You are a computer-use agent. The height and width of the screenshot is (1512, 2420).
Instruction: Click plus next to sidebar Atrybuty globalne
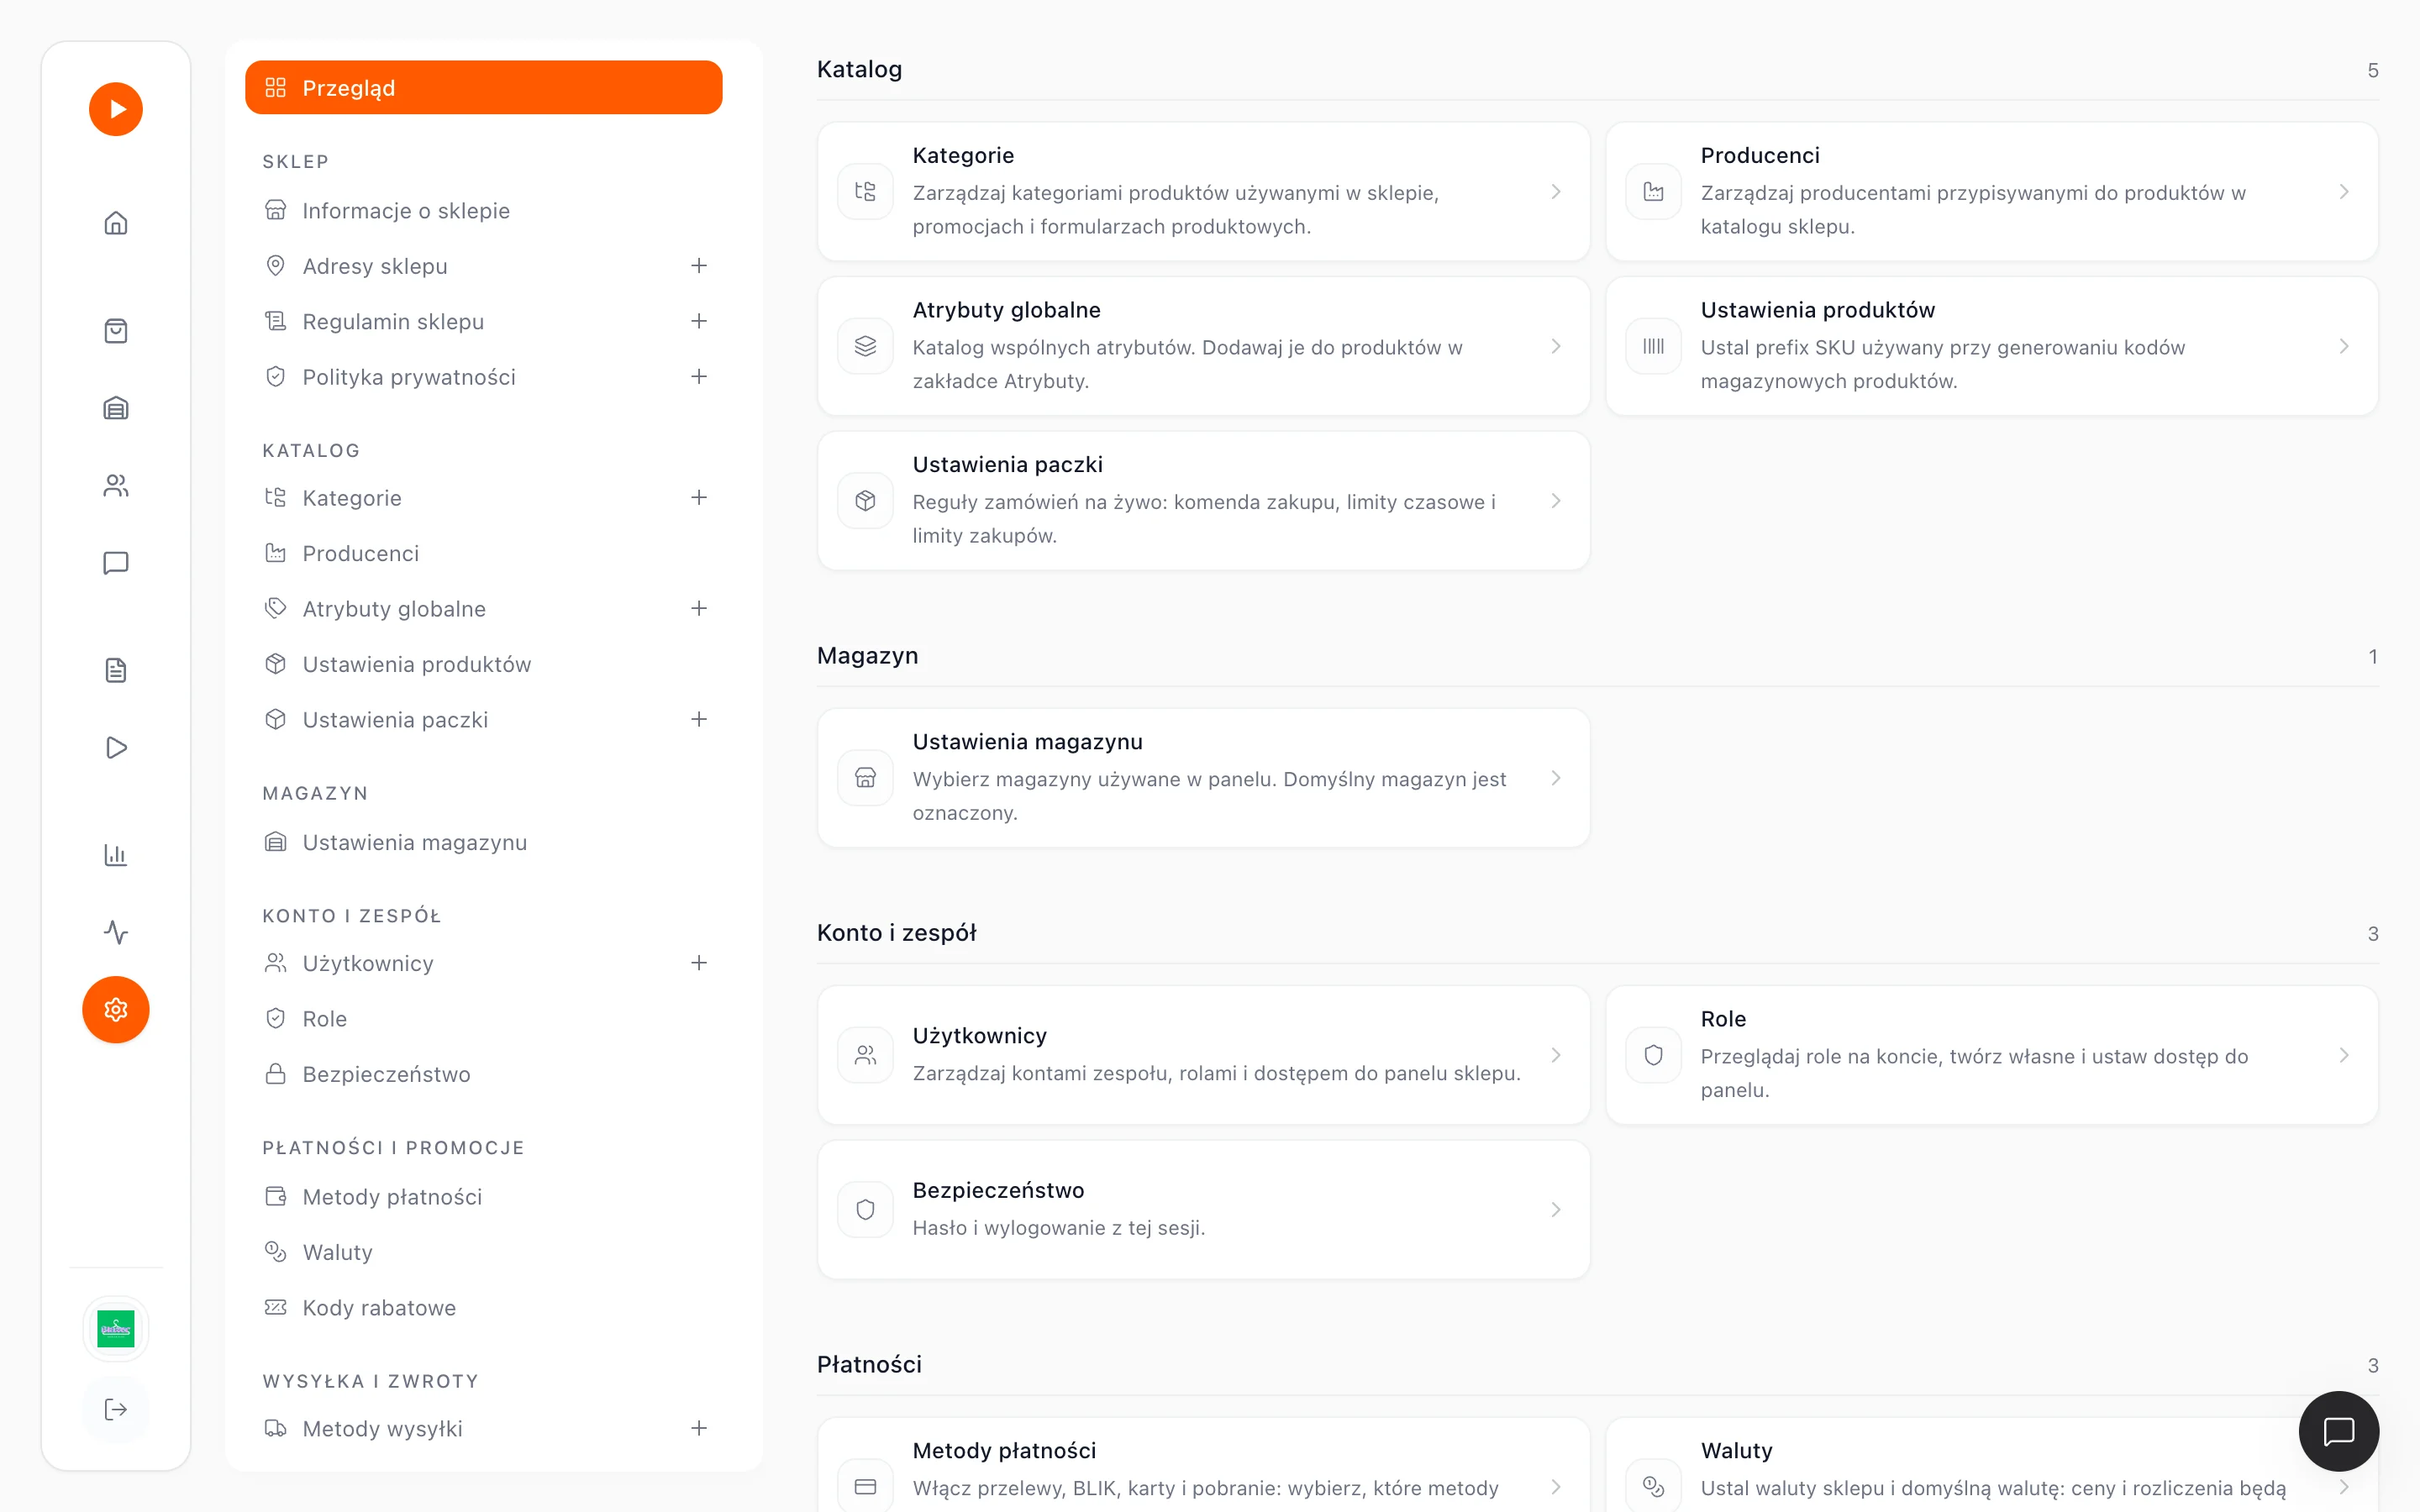(x=699, y=609)
